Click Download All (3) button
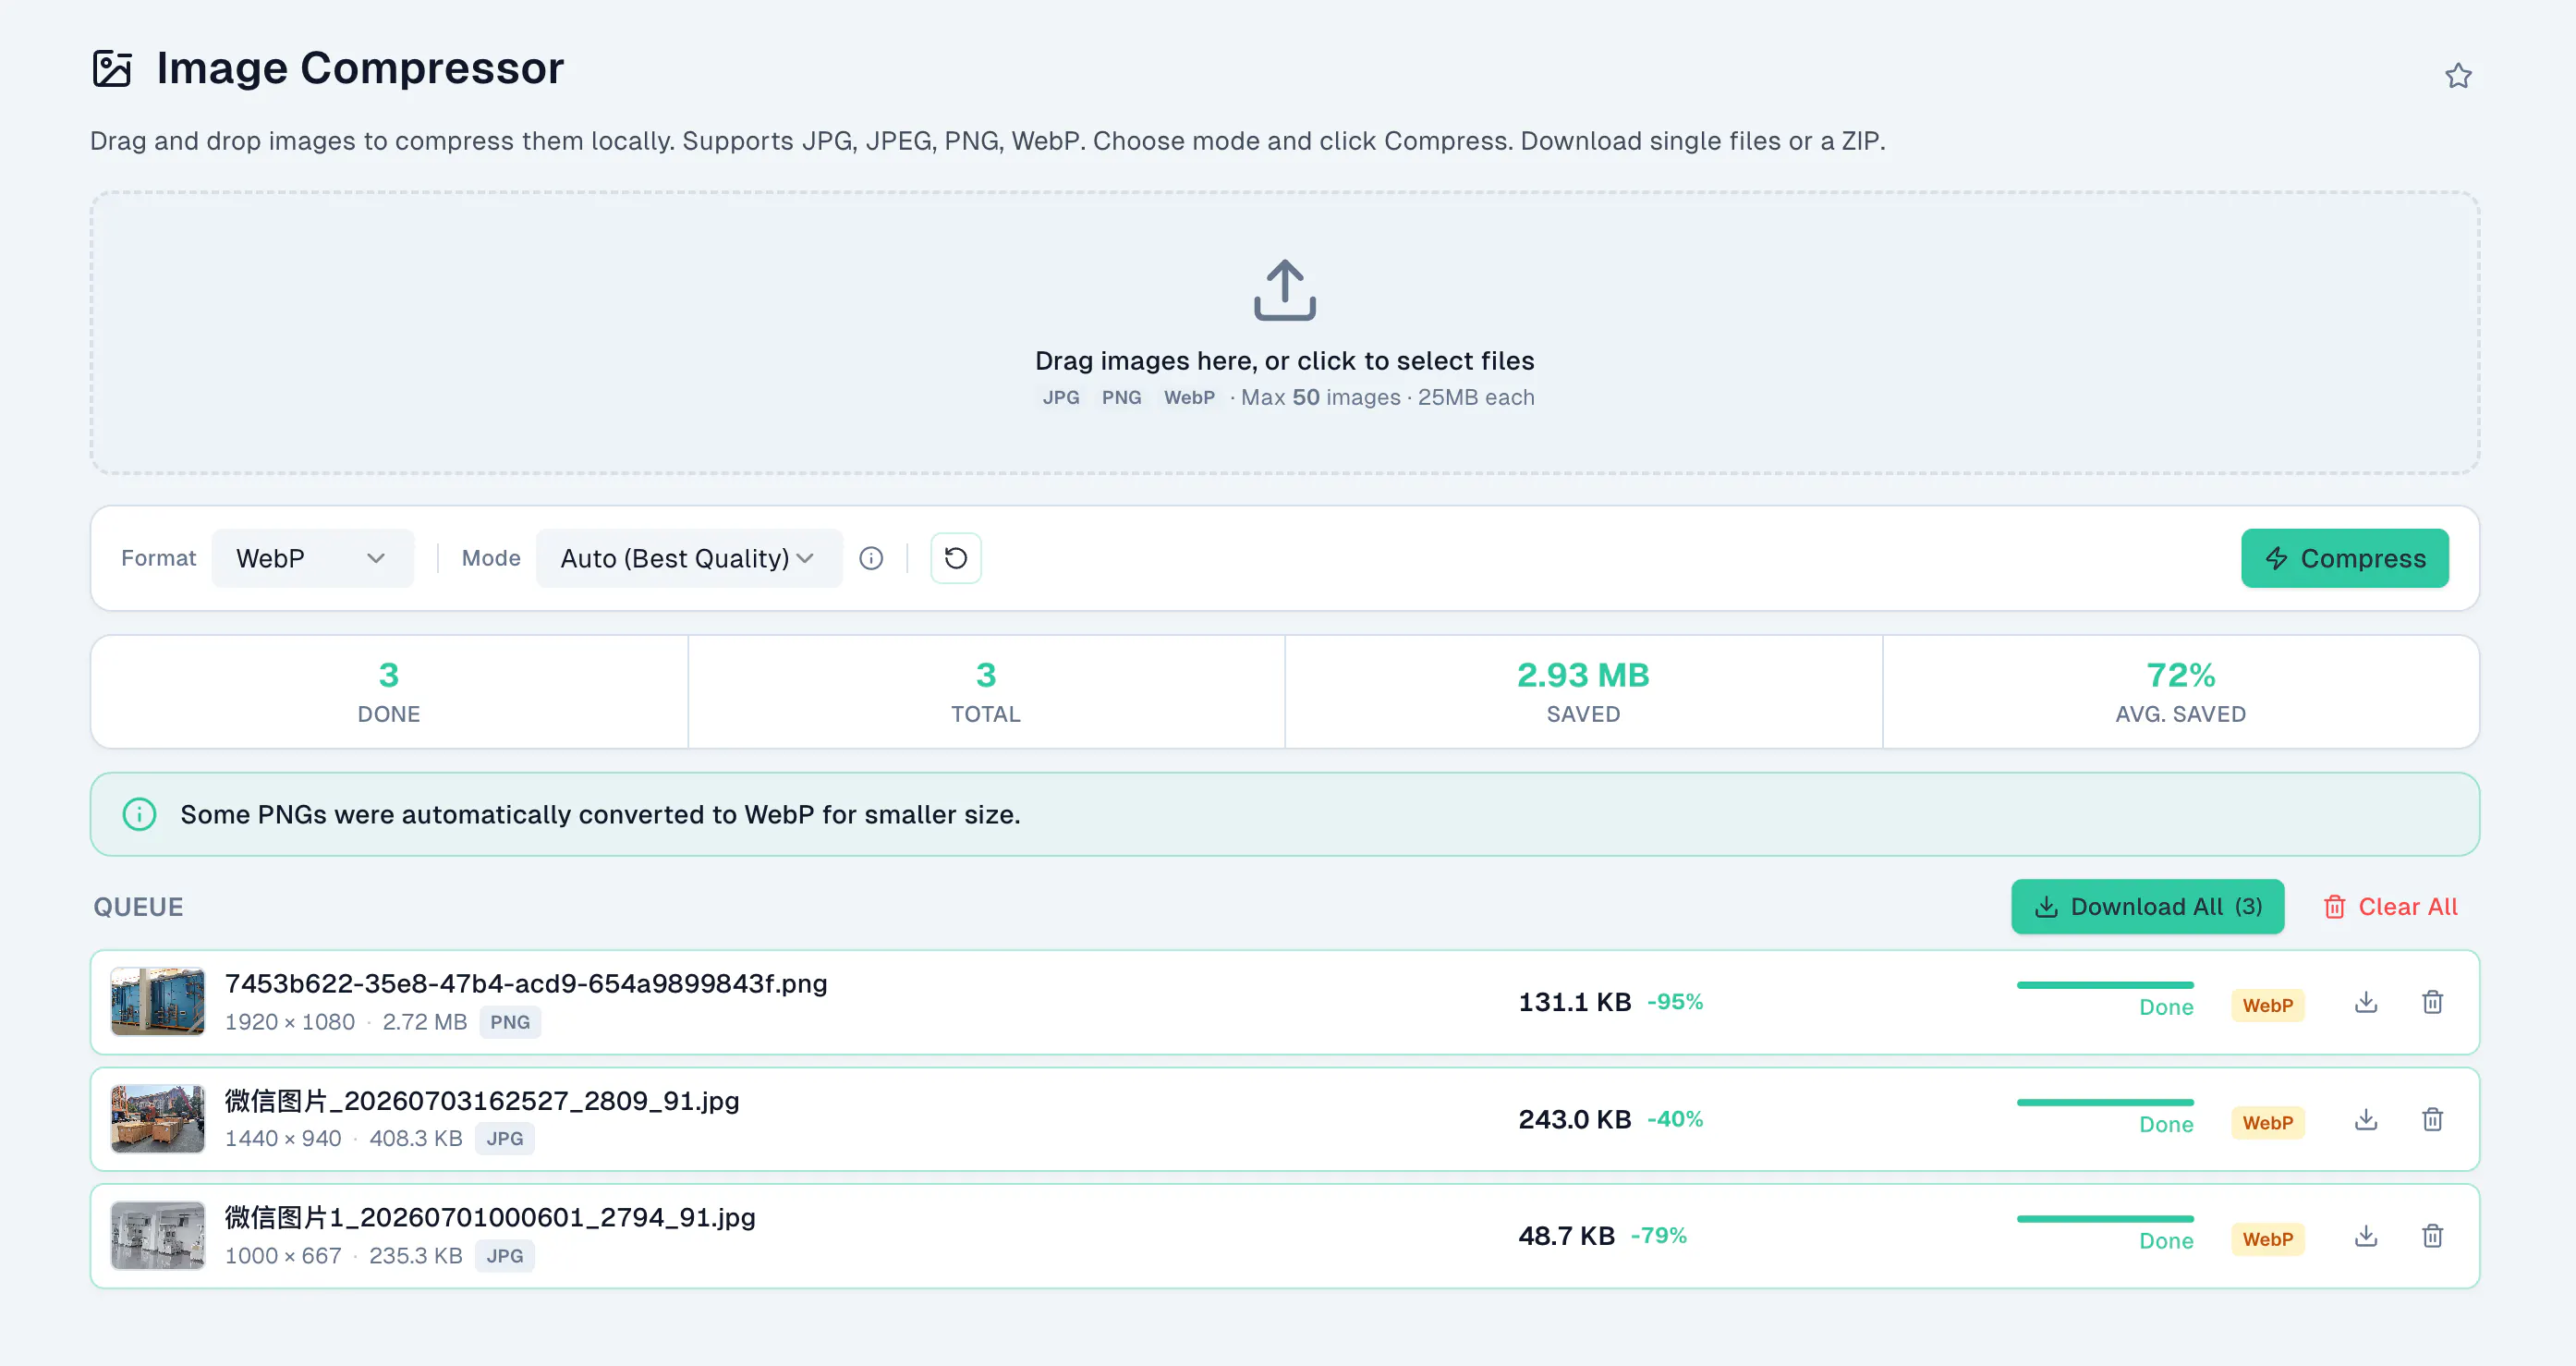The height and width of the screenshot is (1366, 2576). pyautogui.click(x=2147, y=907)
